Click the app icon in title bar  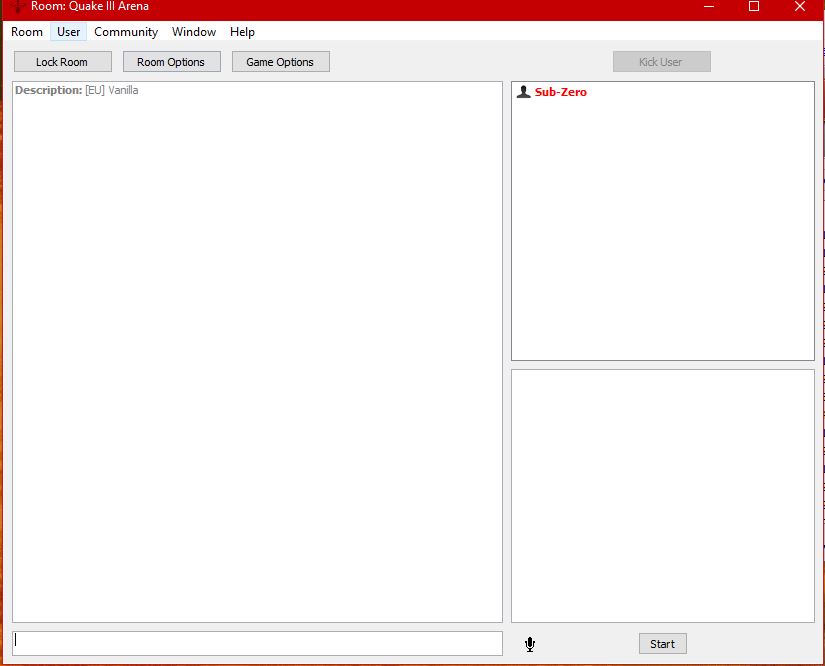(17, 6)
